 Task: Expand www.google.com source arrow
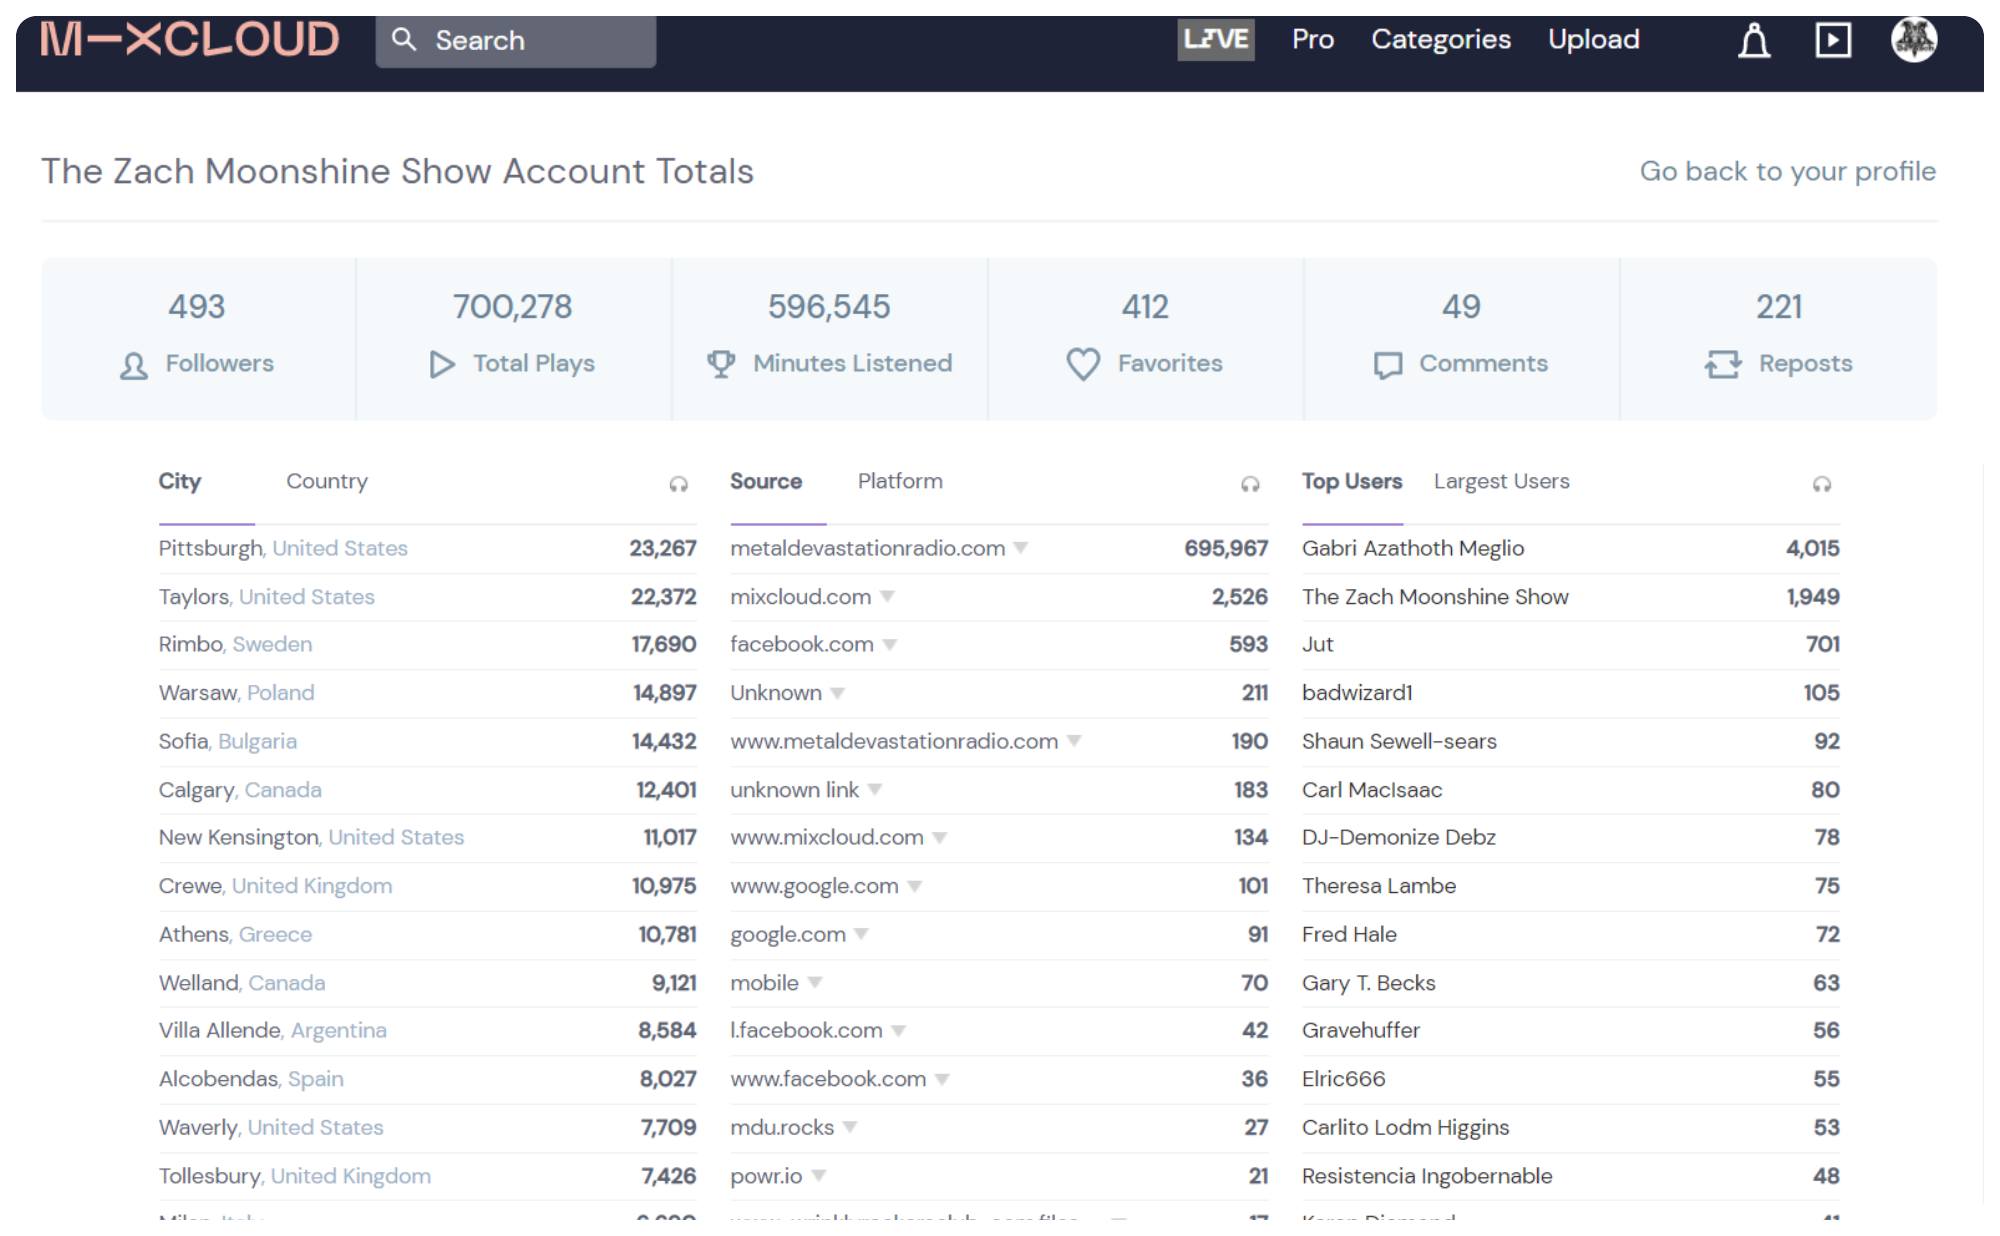tap(915, 886)
